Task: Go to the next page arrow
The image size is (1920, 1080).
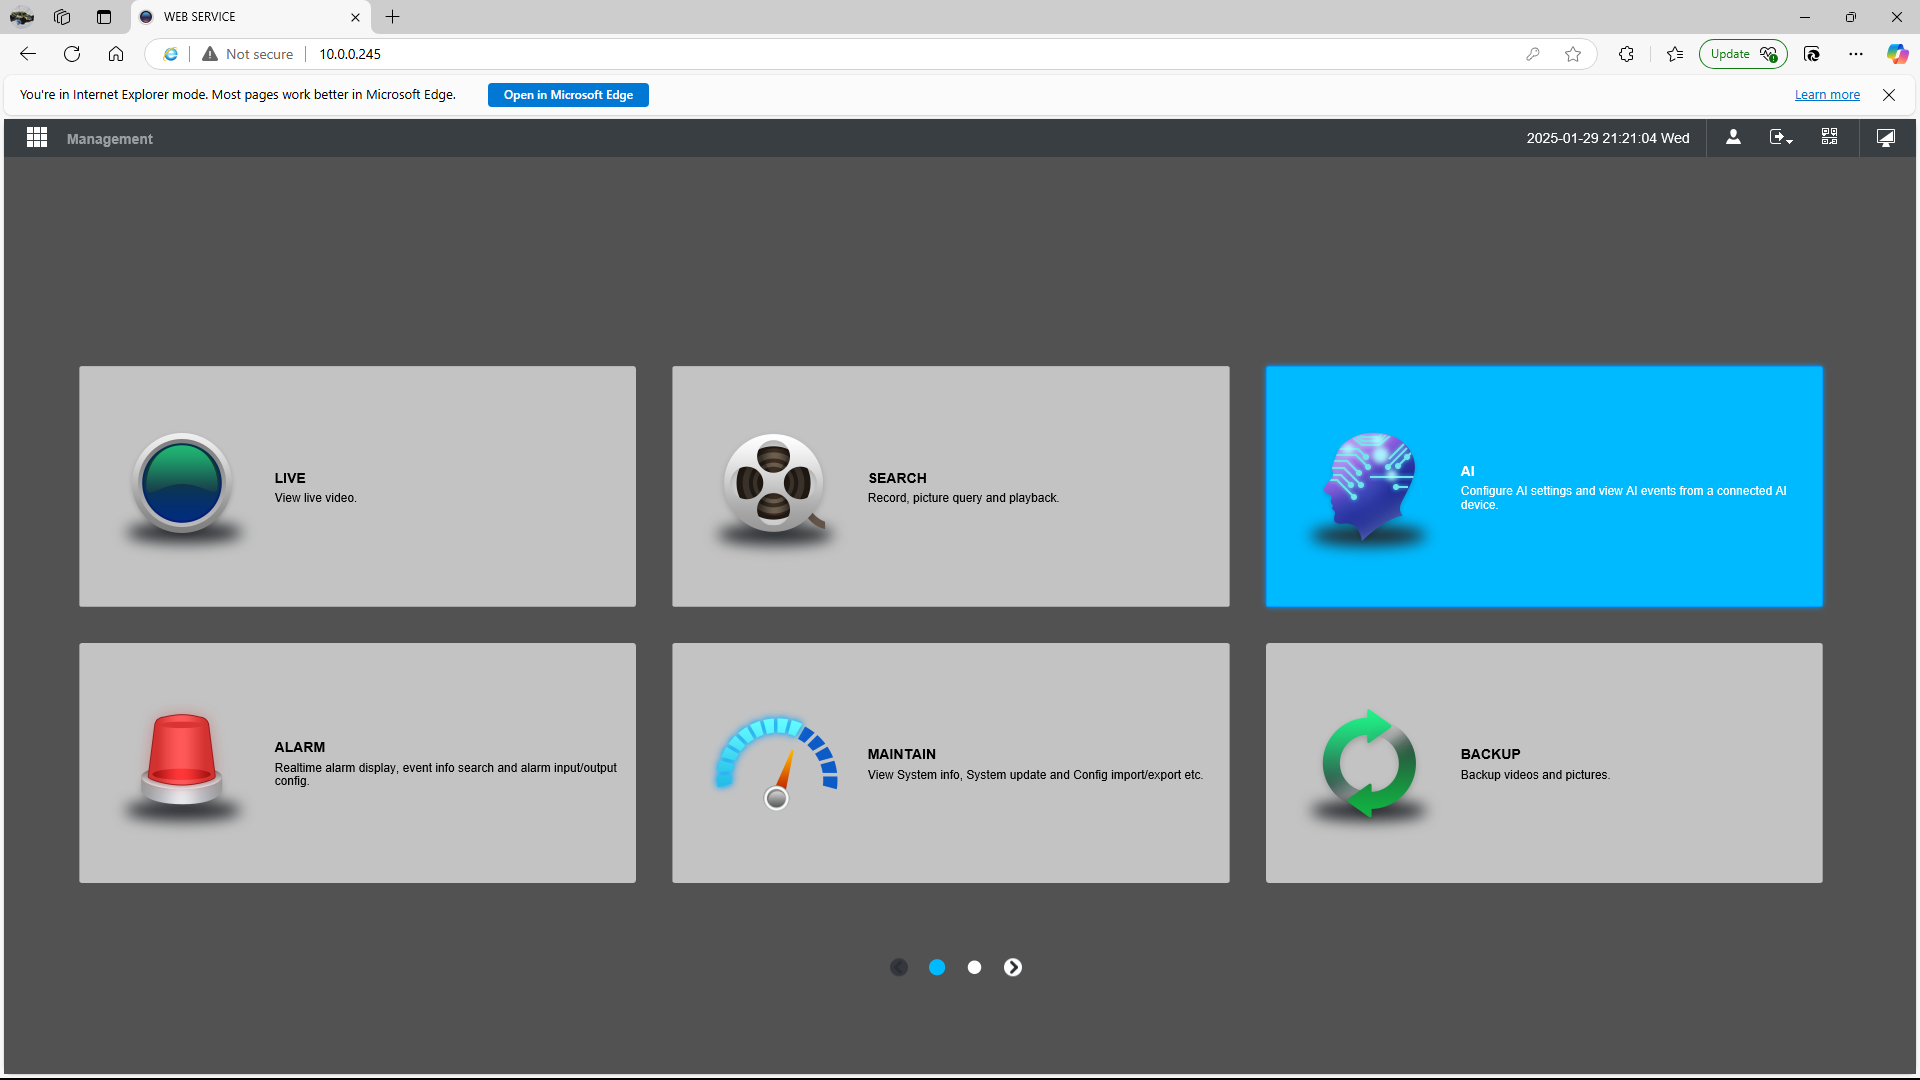Action: coord(1013,967)
